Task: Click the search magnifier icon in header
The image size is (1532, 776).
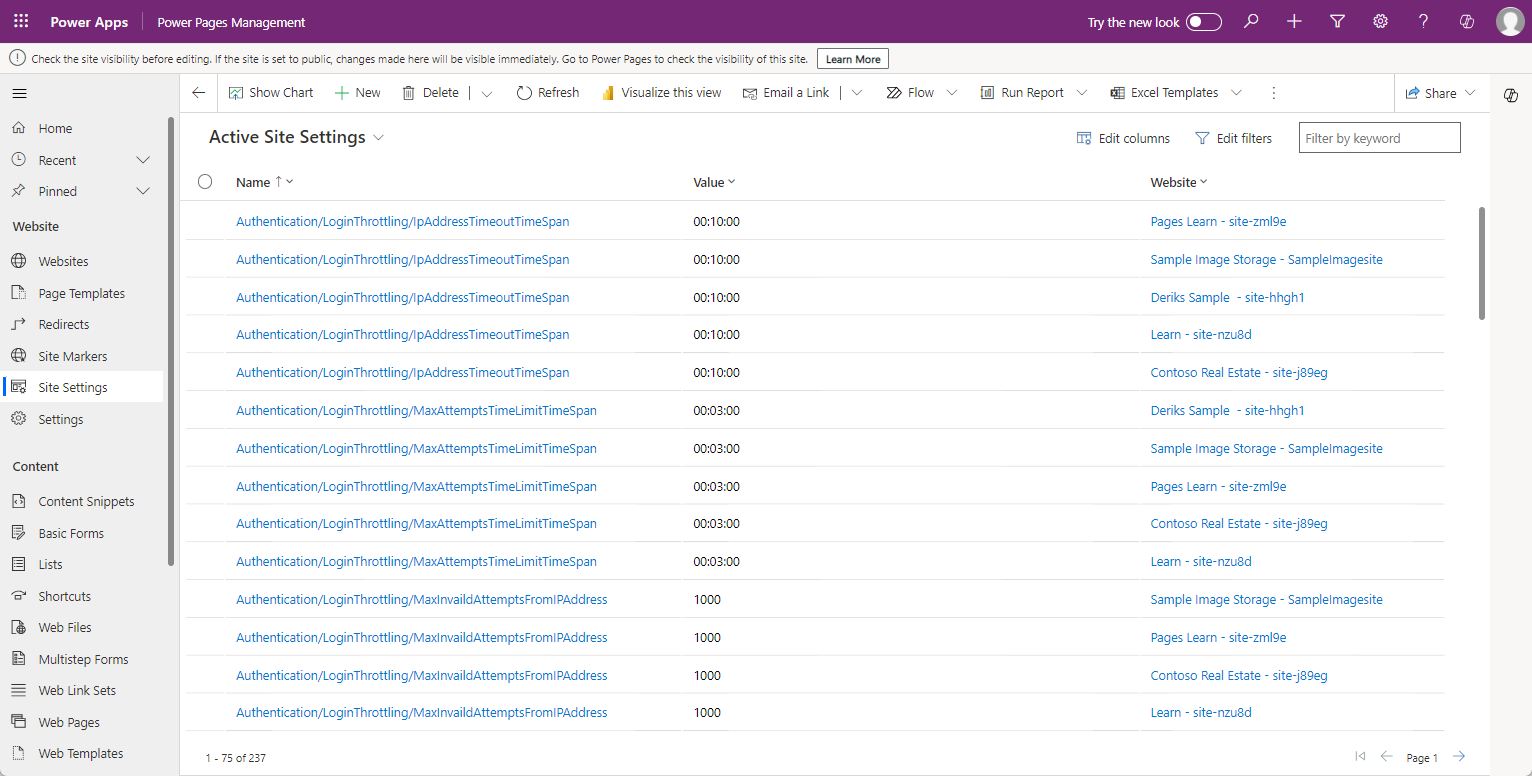Action: point(1251,22)
